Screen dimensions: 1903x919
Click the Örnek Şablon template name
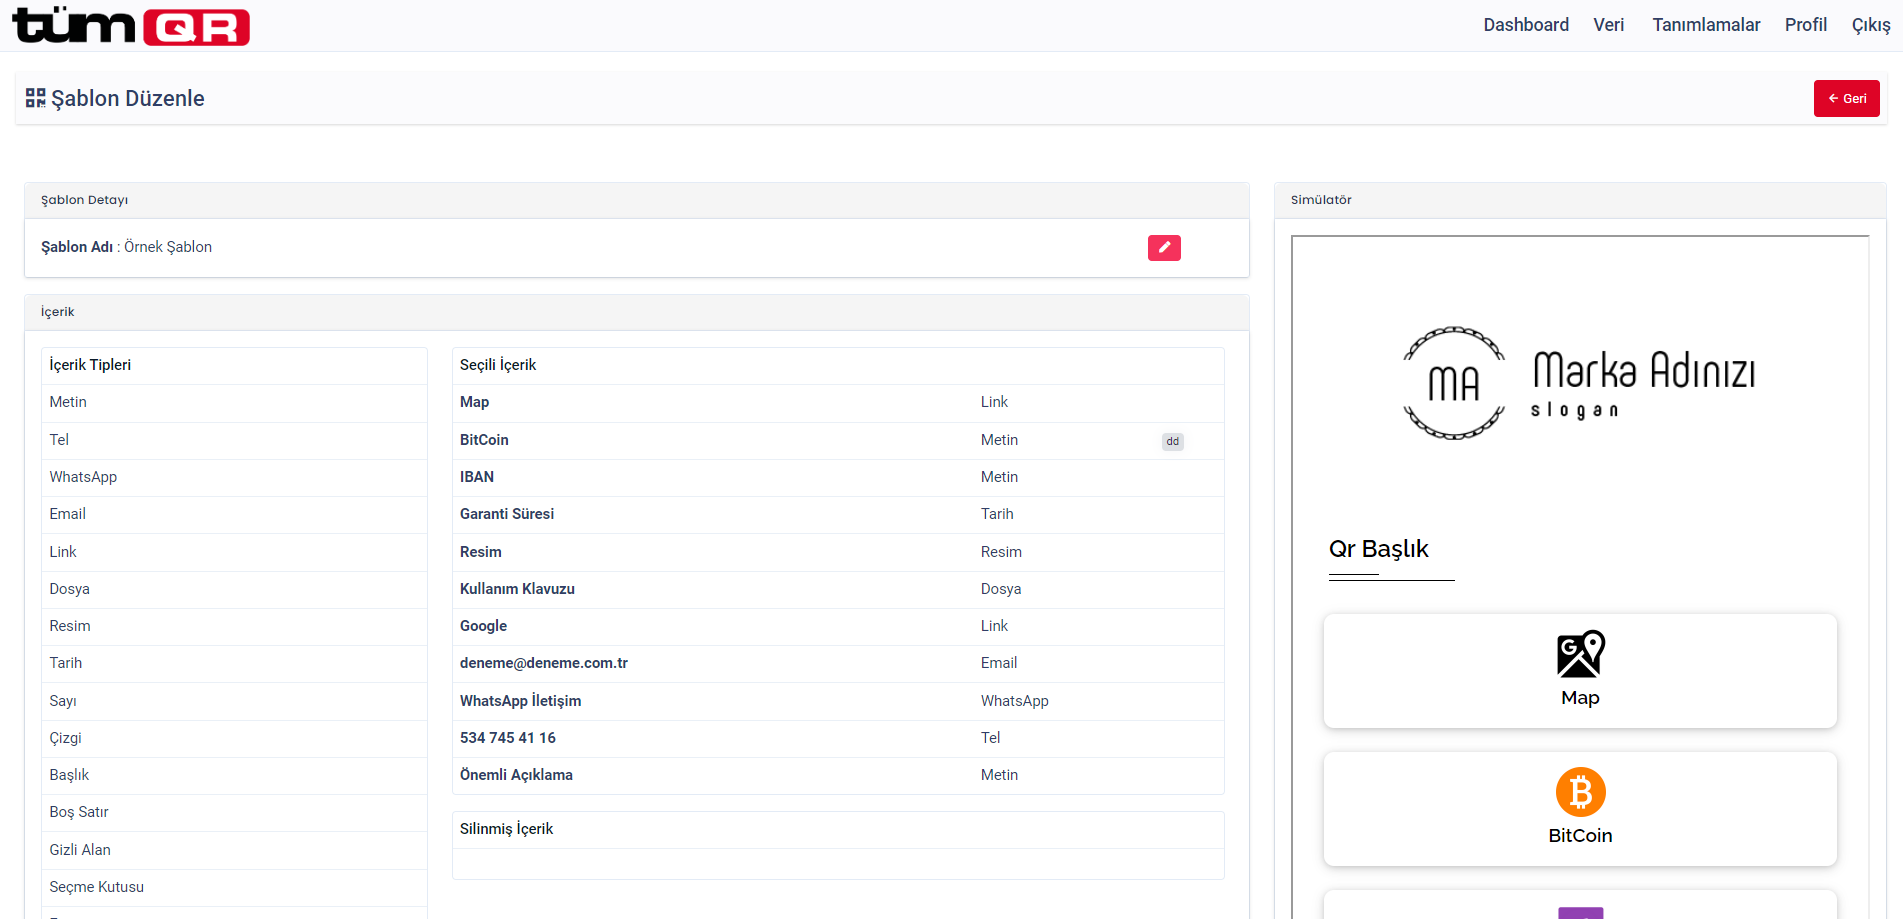(168, 247)
